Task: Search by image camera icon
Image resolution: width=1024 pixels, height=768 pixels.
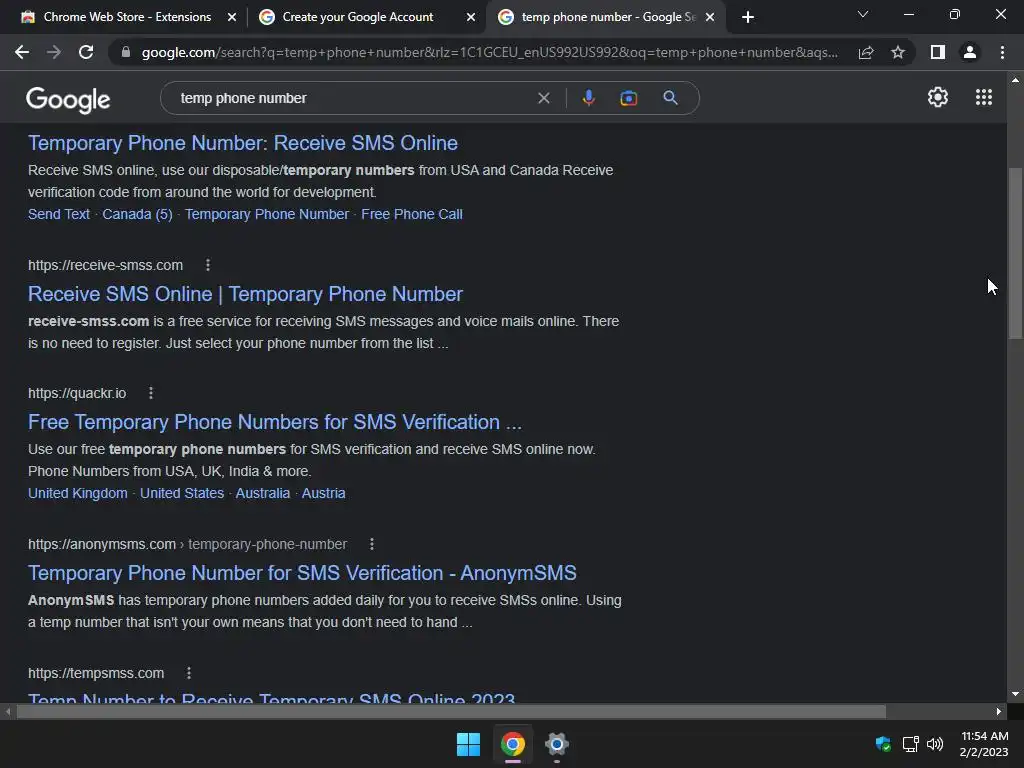Action: tap(628, 98)
